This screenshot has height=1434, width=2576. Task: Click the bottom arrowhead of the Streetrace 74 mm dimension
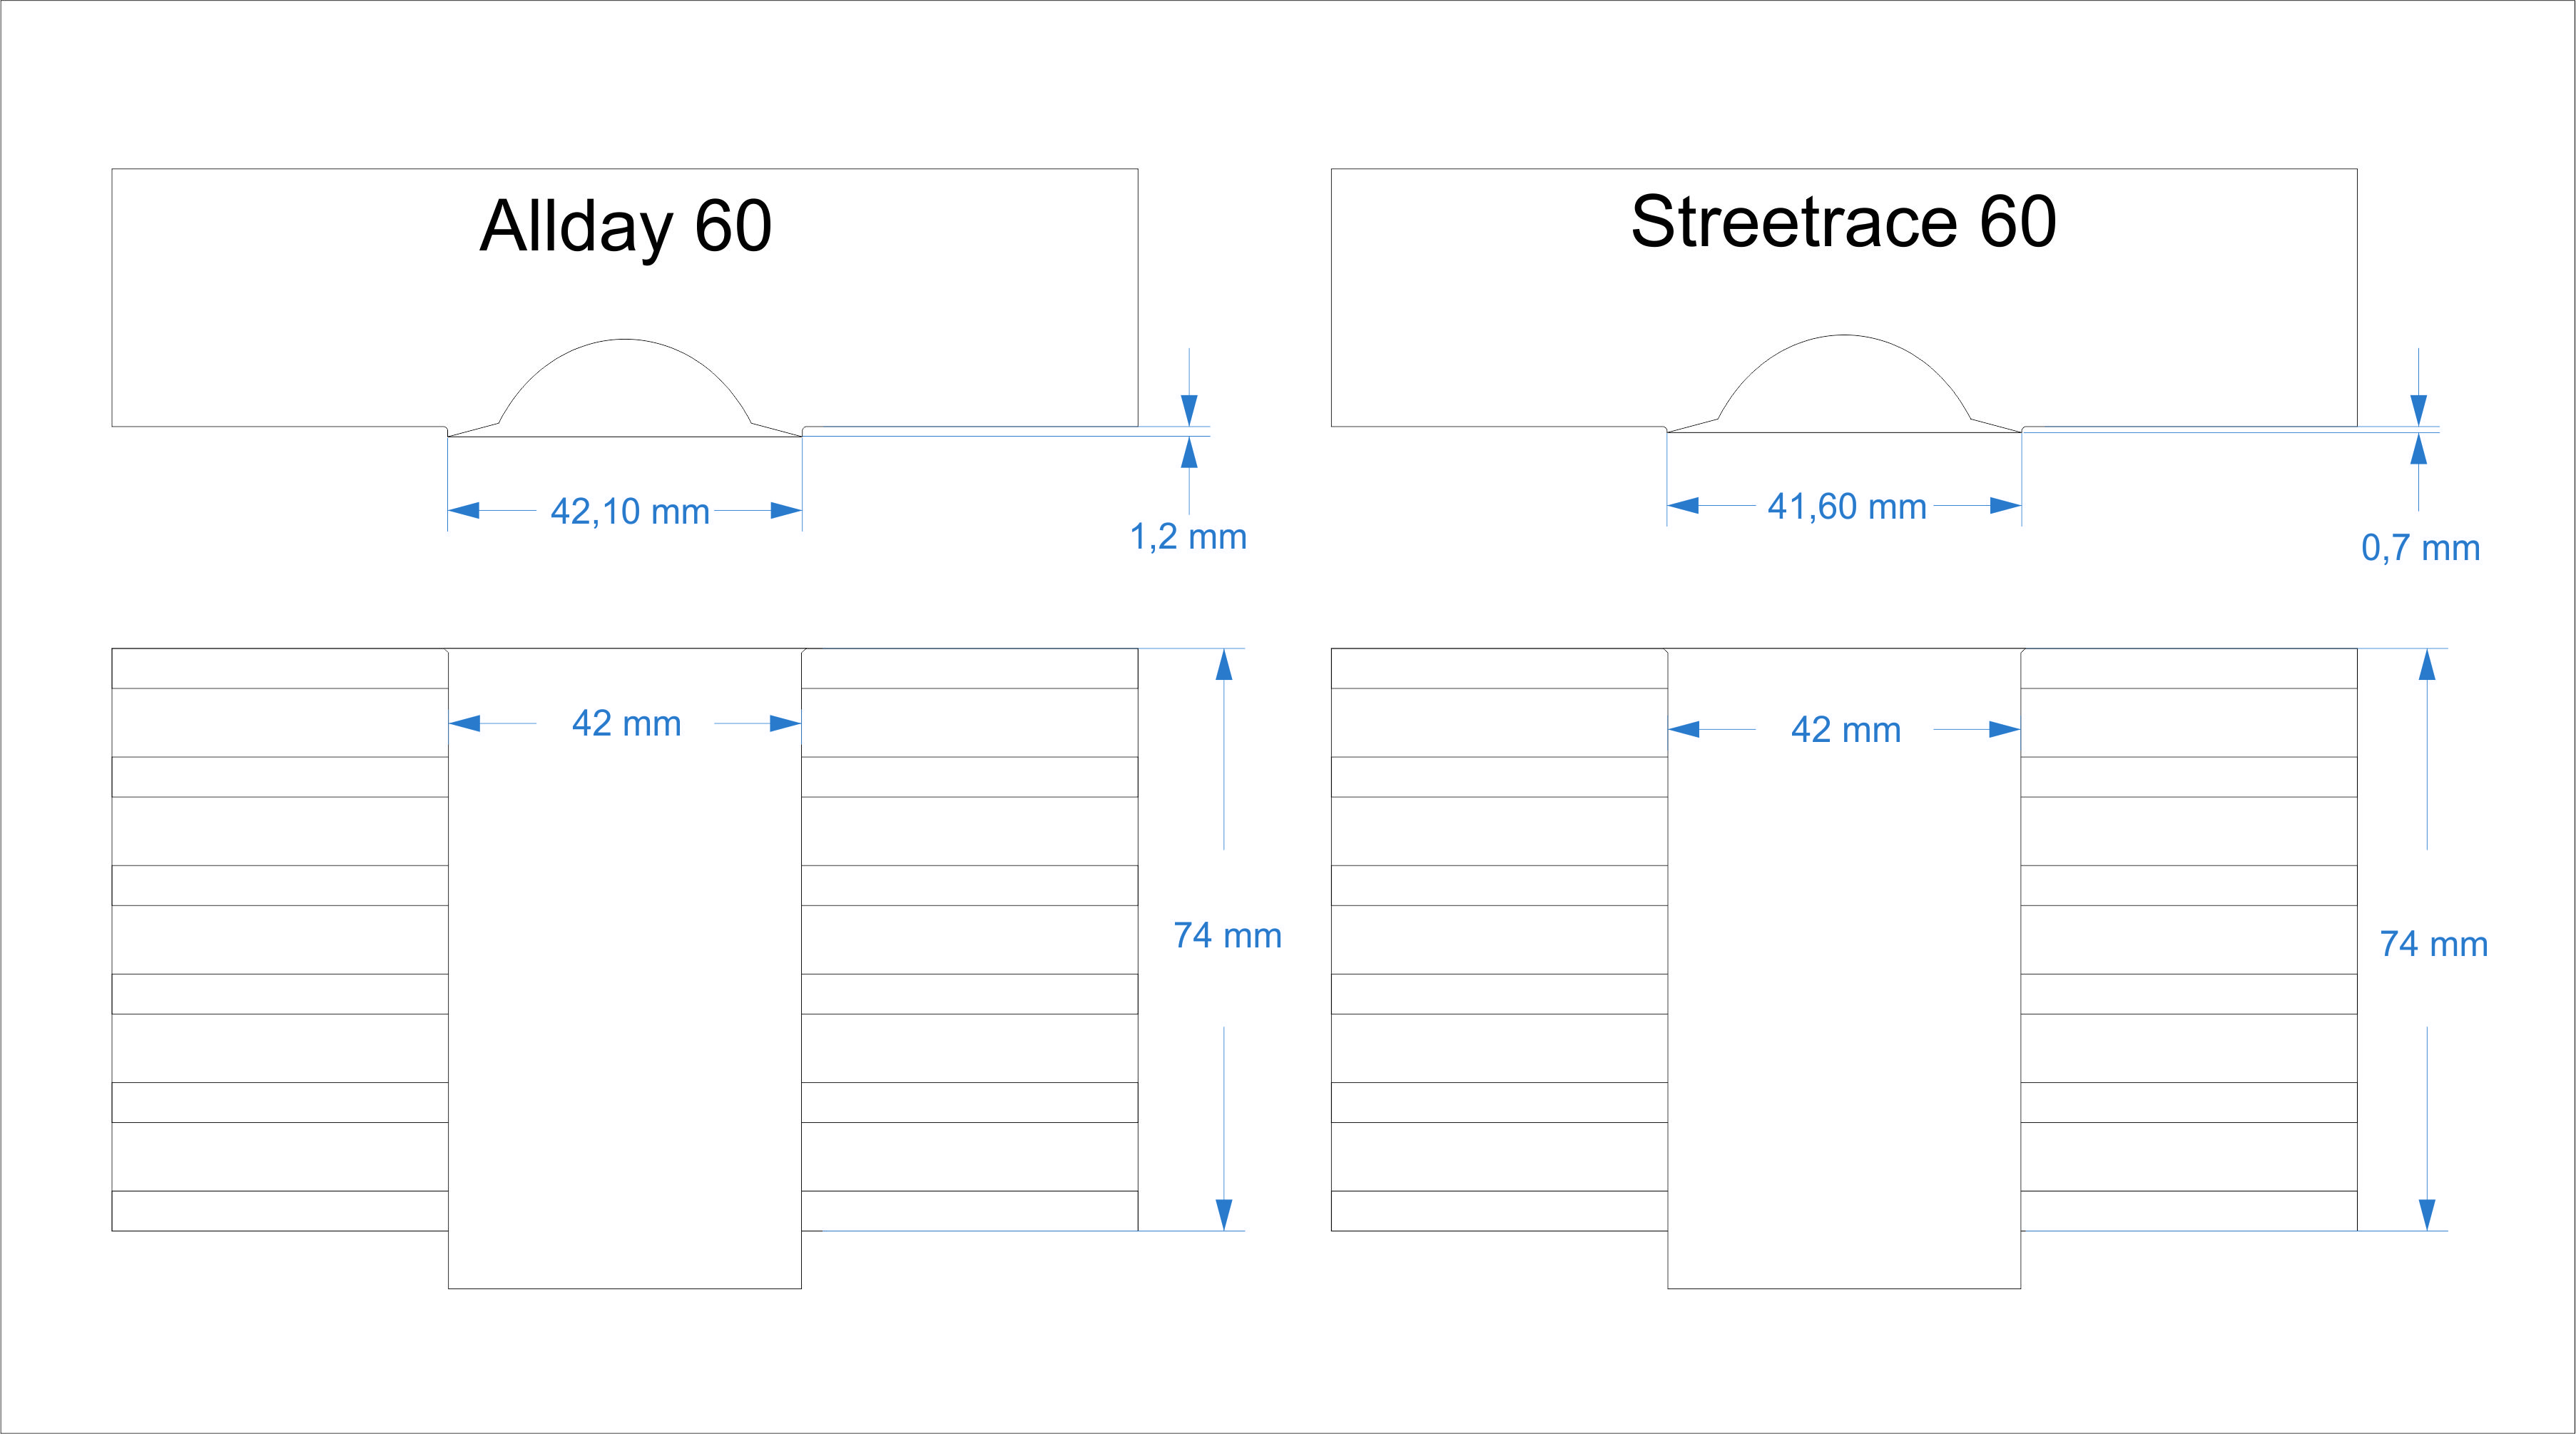click(x=2427, y=1214)
